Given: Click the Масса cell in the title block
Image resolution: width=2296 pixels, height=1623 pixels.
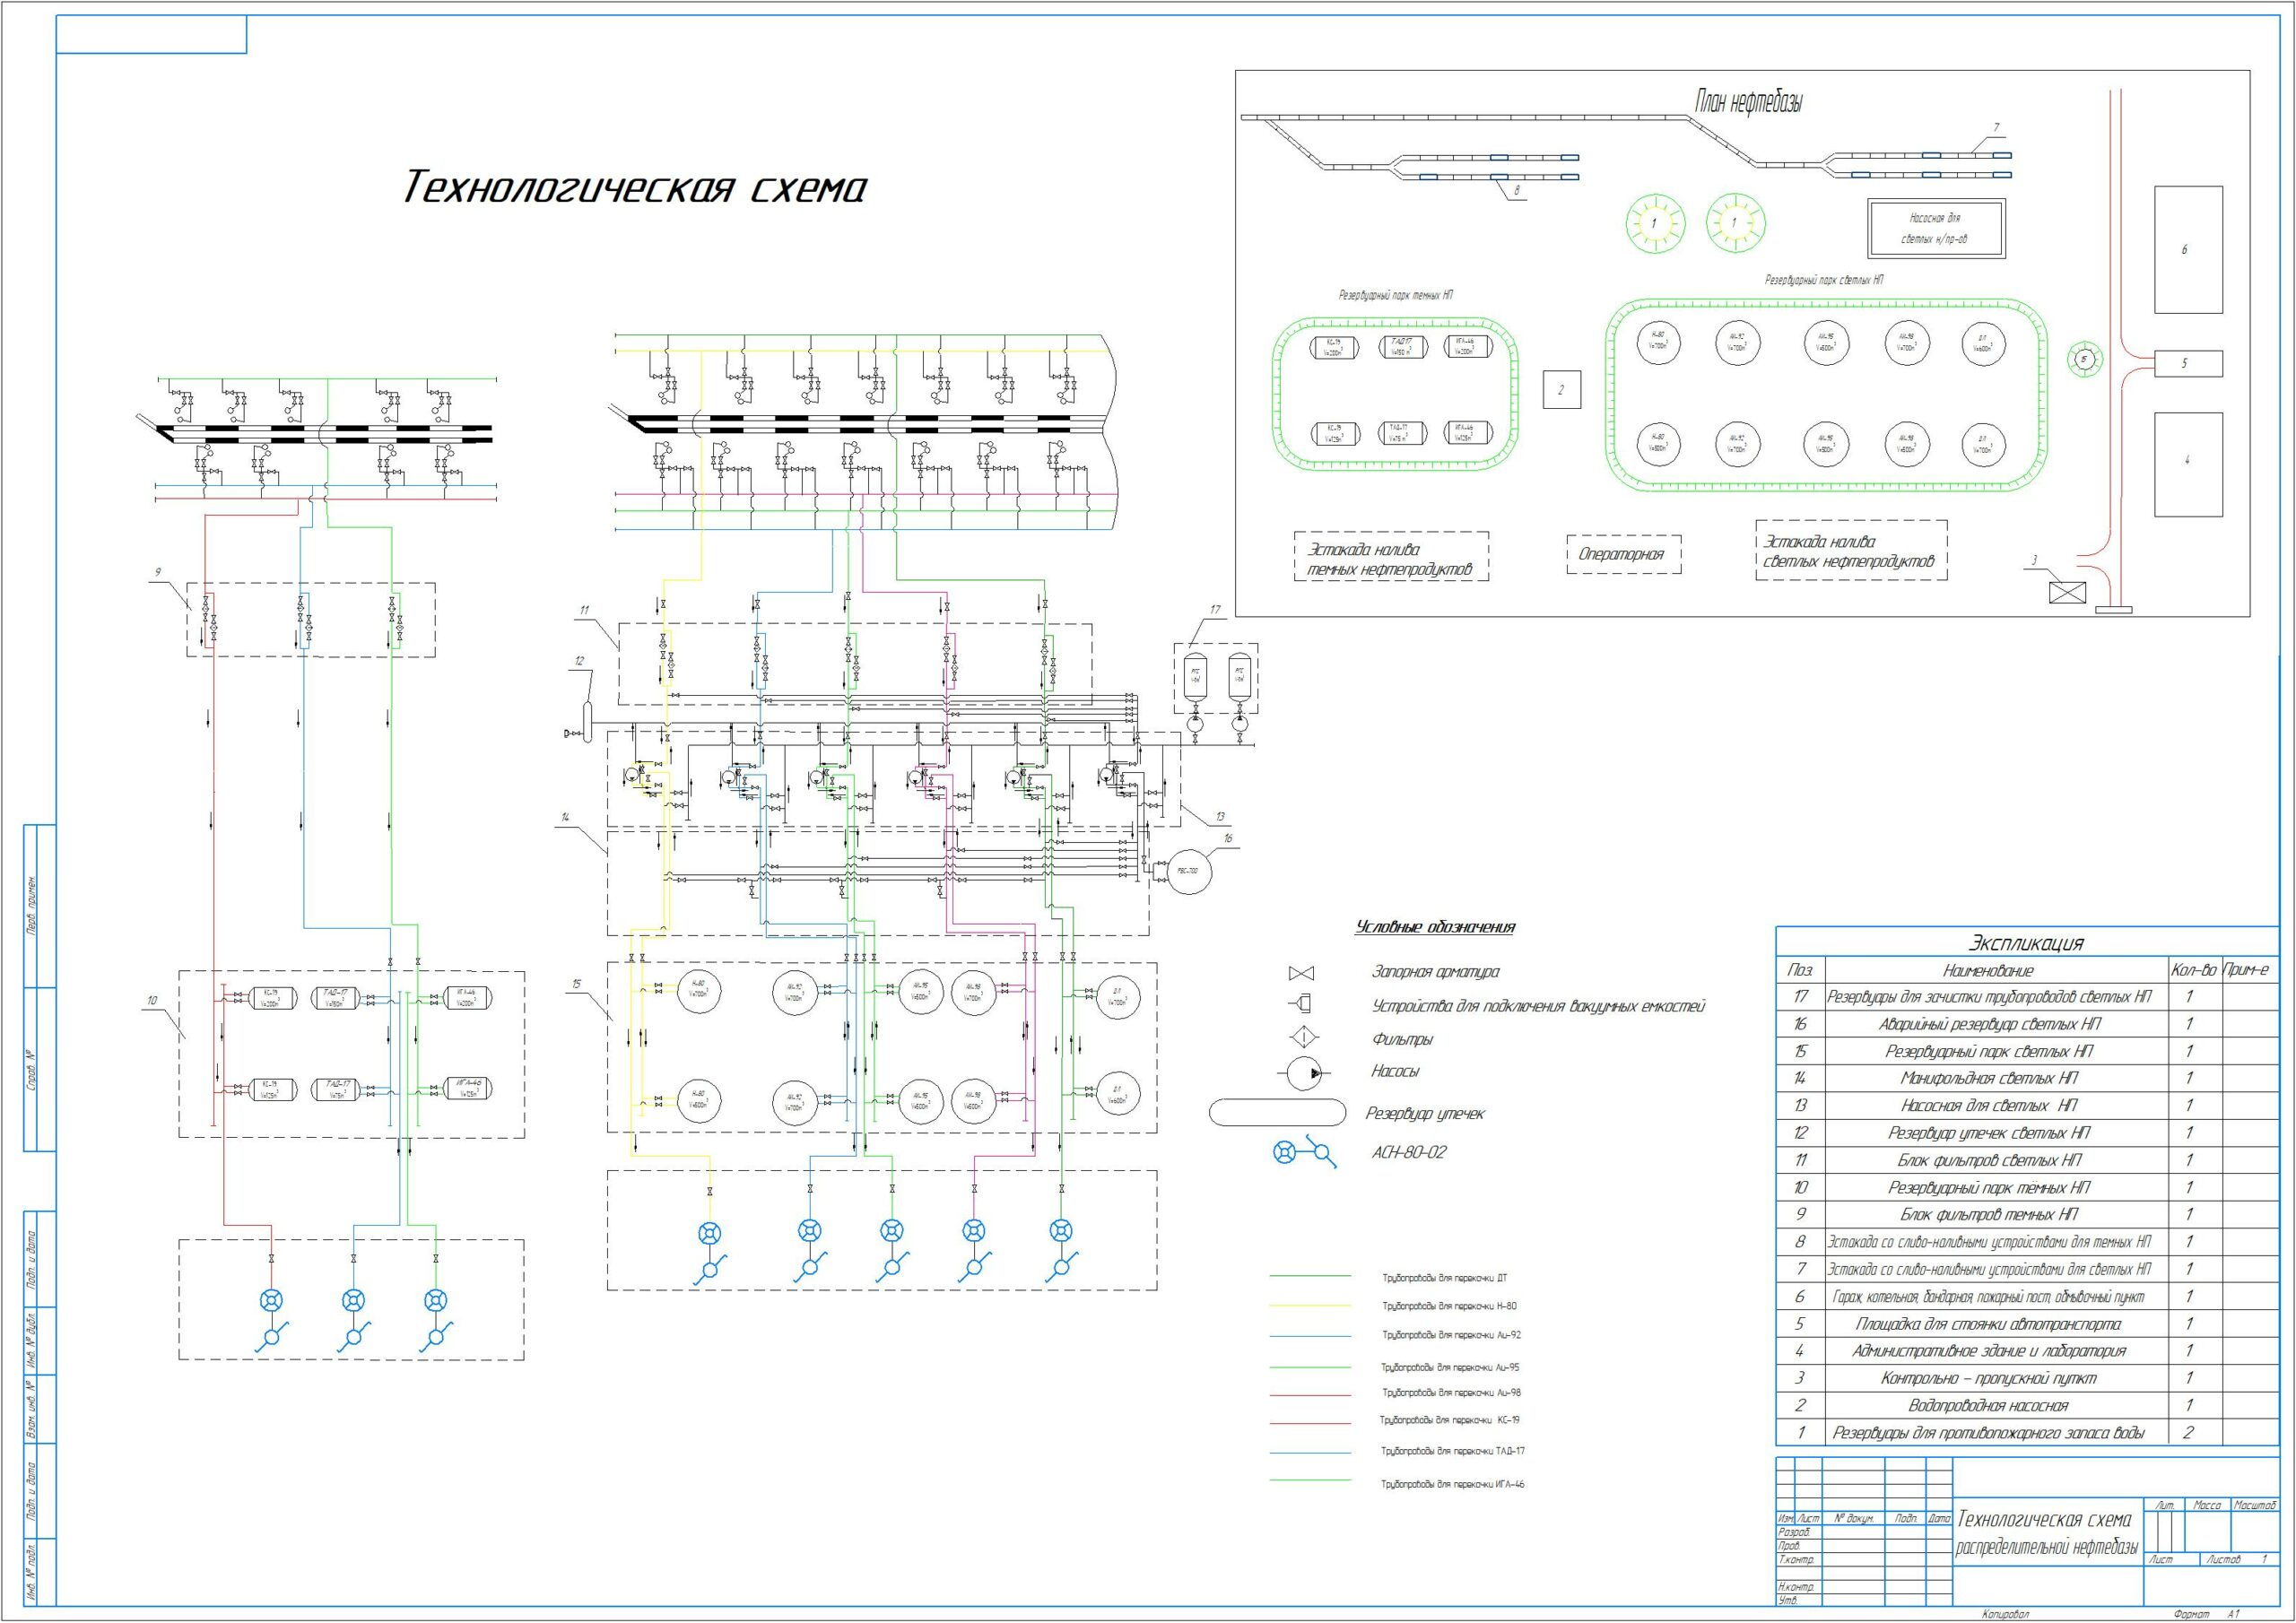Looking at the screenshot, I should point(2207,1505).
